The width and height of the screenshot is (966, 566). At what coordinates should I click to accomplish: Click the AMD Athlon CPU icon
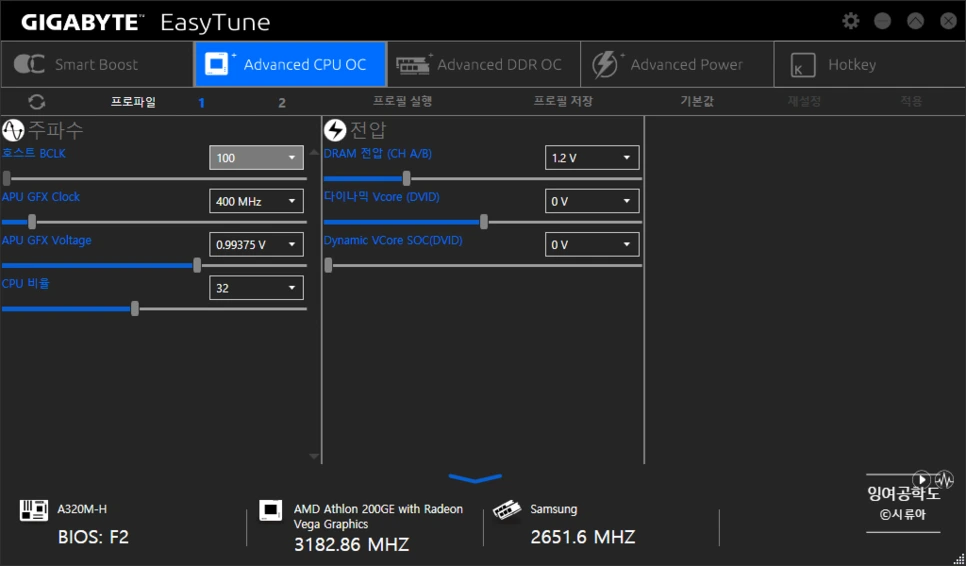point(270,511)
